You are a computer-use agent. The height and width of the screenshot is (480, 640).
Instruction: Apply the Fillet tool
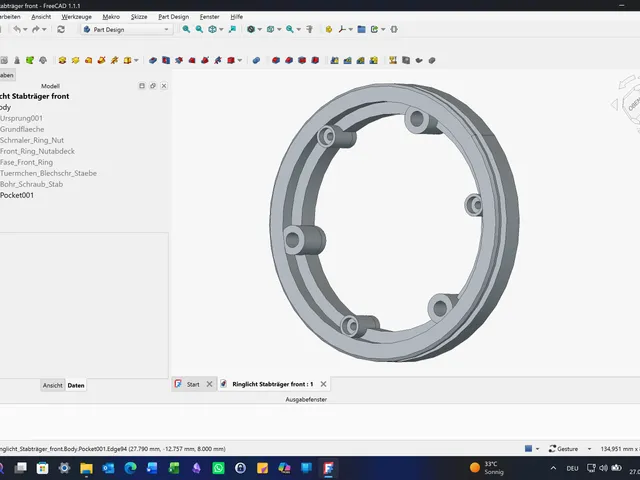[x=276, y=60]
